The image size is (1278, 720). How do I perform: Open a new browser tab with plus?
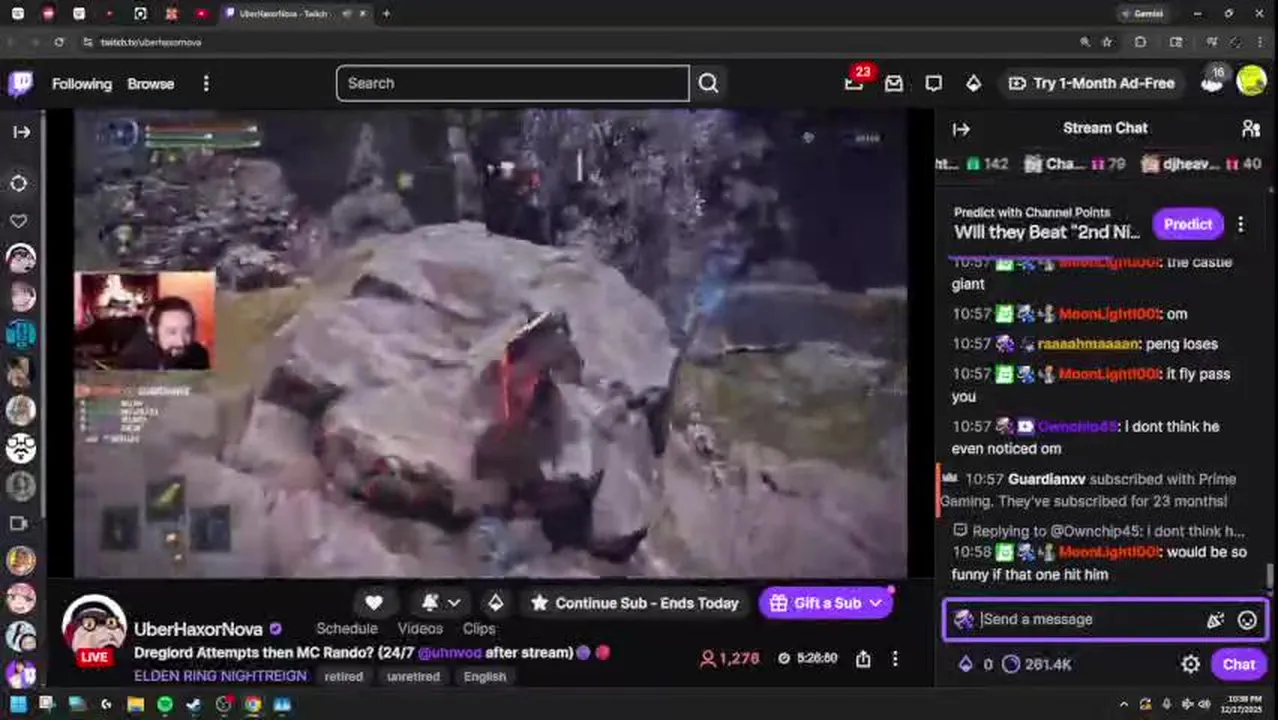click(x=386, y=13)
